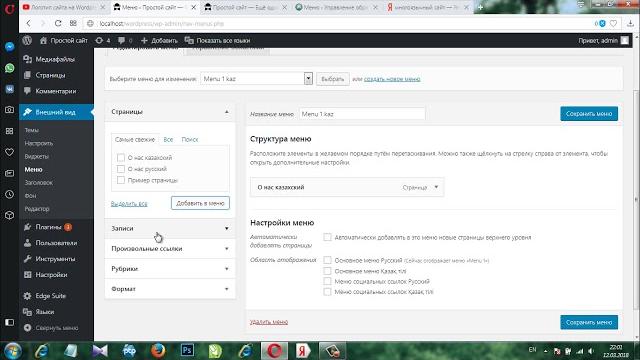The width and height of the screenshot is (640, 360).
Task: Open Visual Studio from taskbar
Action: point(100,351)
